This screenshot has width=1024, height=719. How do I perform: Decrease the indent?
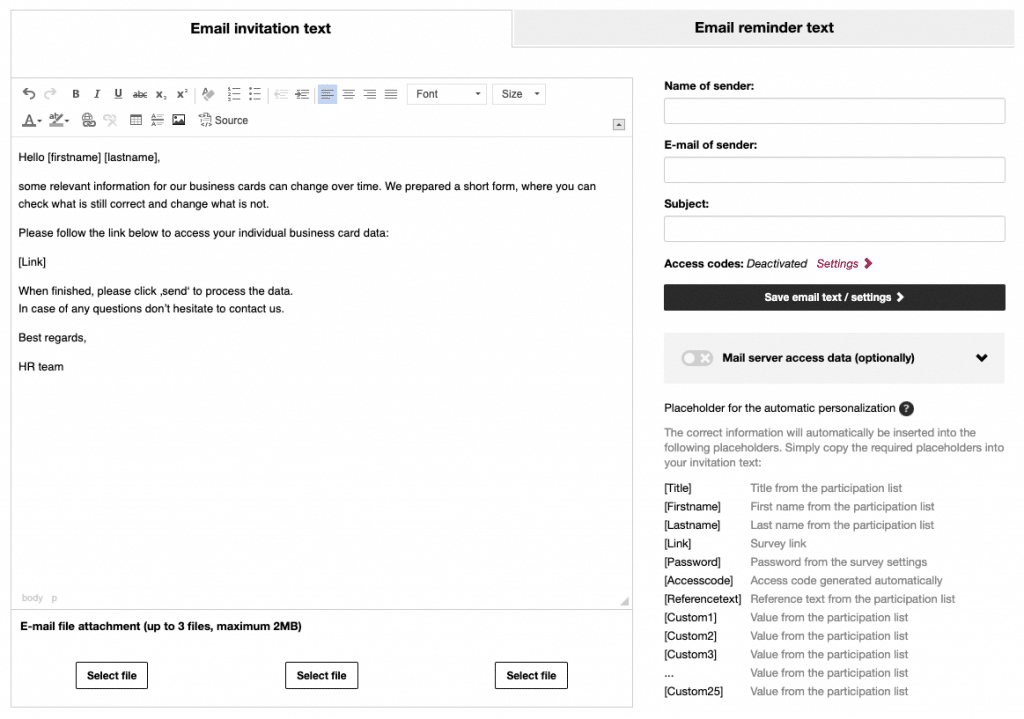(x=281, y=94)
